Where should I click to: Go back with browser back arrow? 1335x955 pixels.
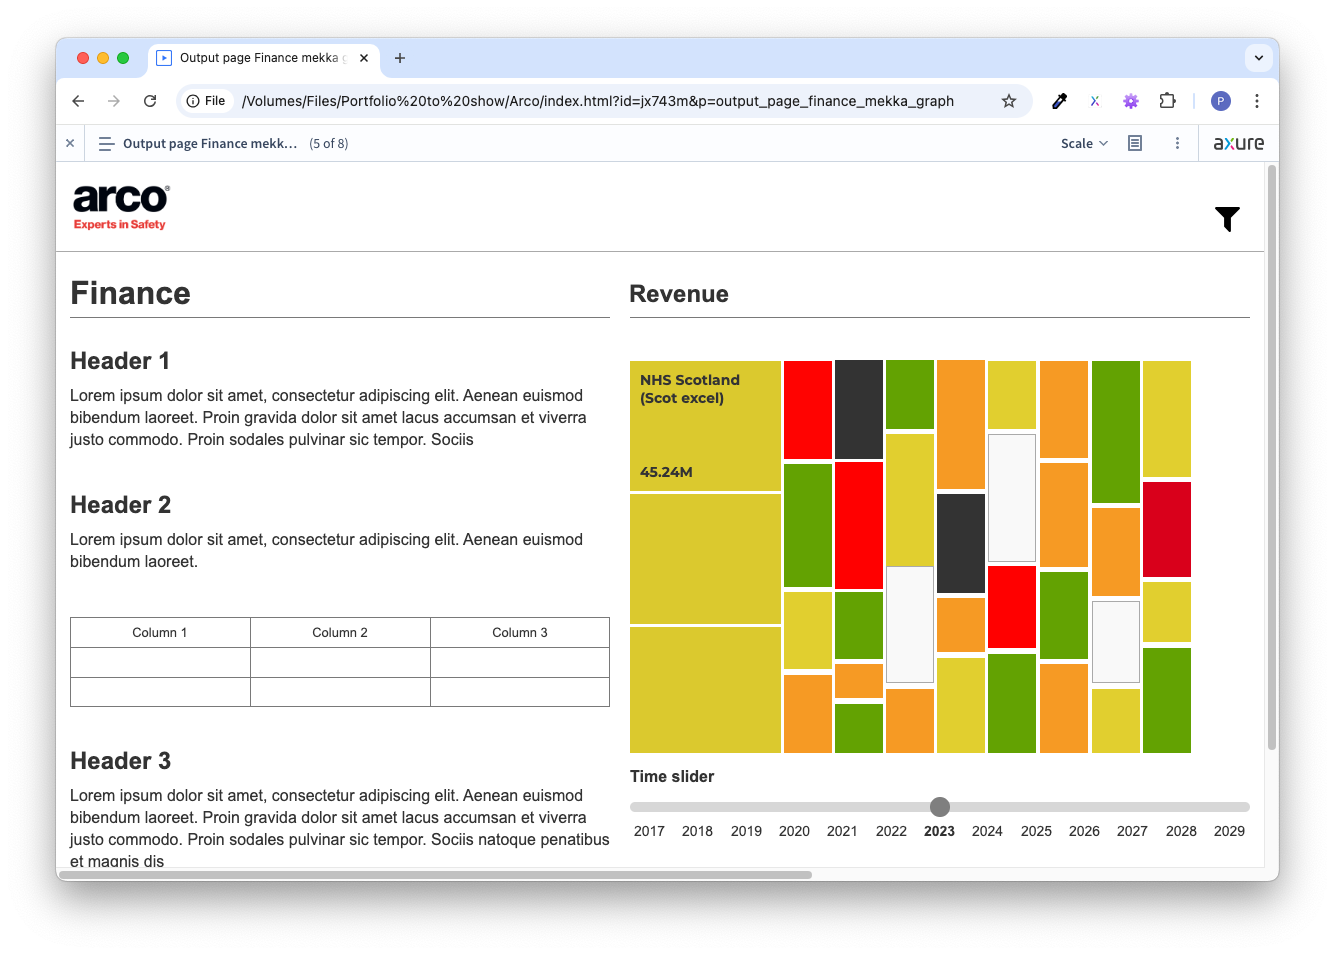(x=78, y=101)
